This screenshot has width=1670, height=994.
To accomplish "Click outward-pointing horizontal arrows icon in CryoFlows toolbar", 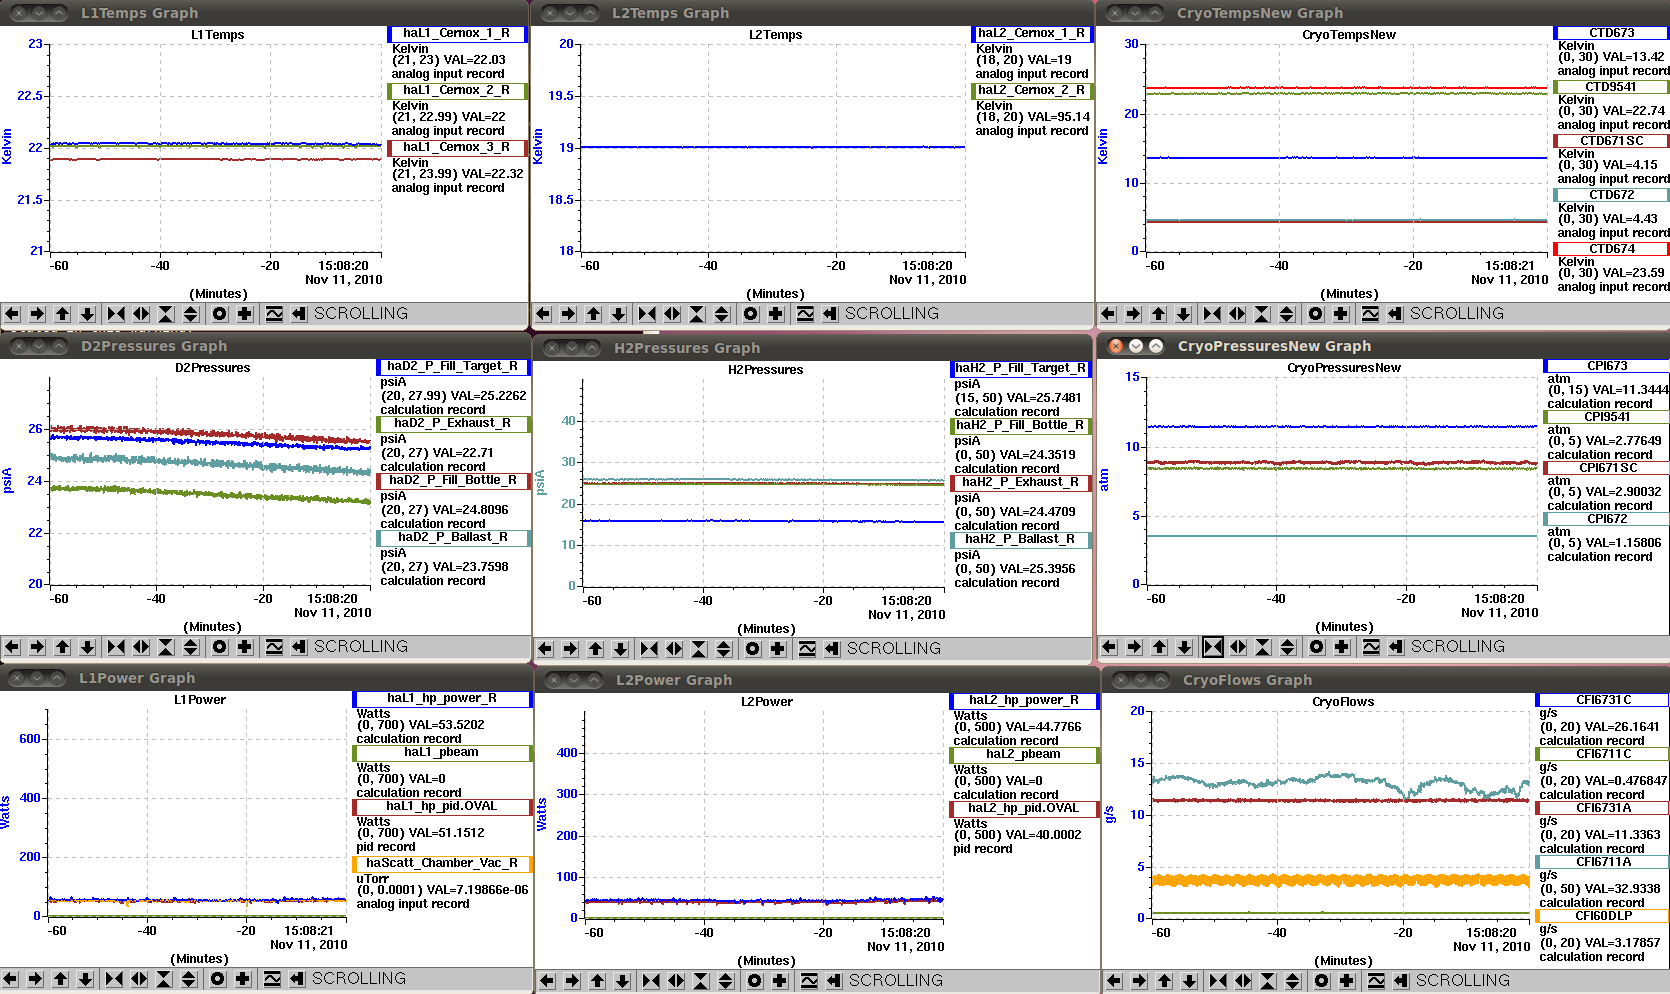I will click(1243, 981).
